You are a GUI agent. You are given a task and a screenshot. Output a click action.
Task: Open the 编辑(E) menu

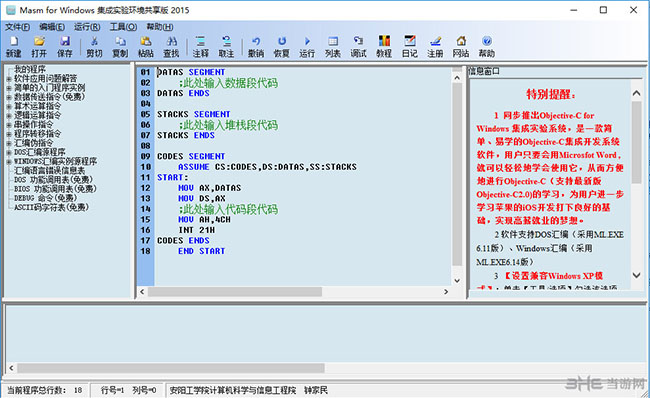52,27
